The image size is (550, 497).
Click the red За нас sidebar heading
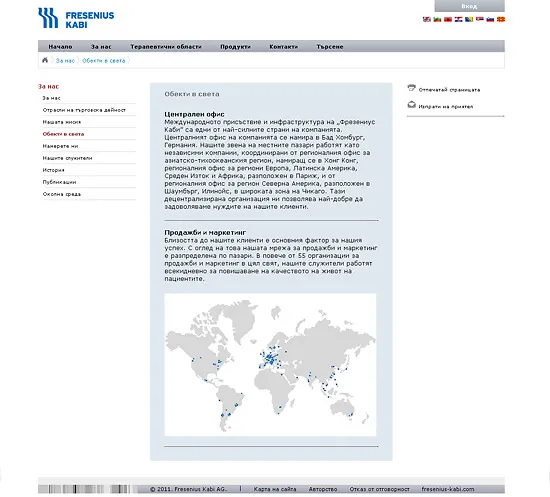pyautogui.click(x=48, y=86)
